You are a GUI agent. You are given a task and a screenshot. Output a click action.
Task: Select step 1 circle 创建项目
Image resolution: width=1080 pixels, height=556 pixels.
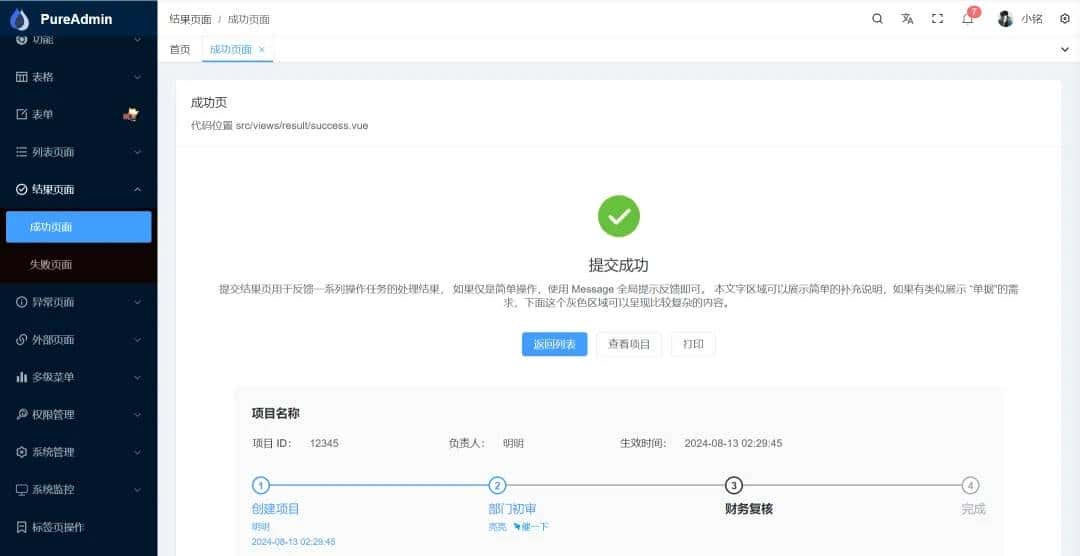tap(260, 486)
